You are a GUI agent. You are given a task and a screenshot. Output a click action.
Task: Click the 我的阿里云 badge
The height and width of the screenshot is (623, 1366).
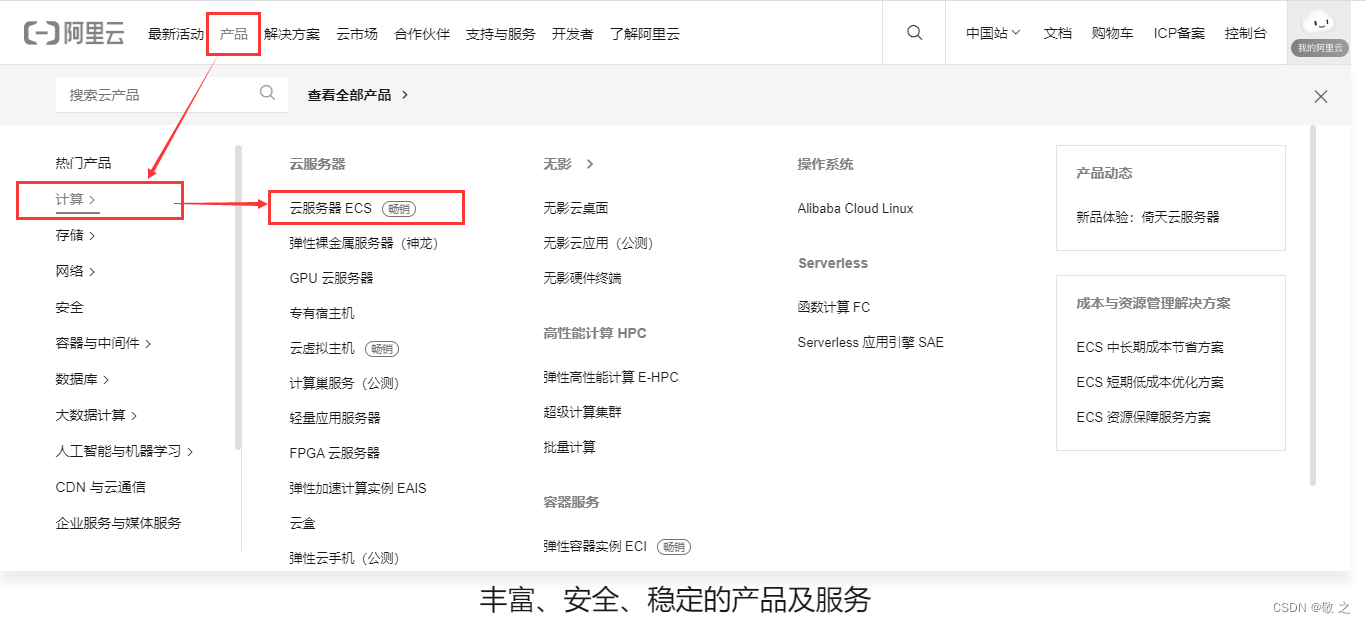tap(1319, 48)
